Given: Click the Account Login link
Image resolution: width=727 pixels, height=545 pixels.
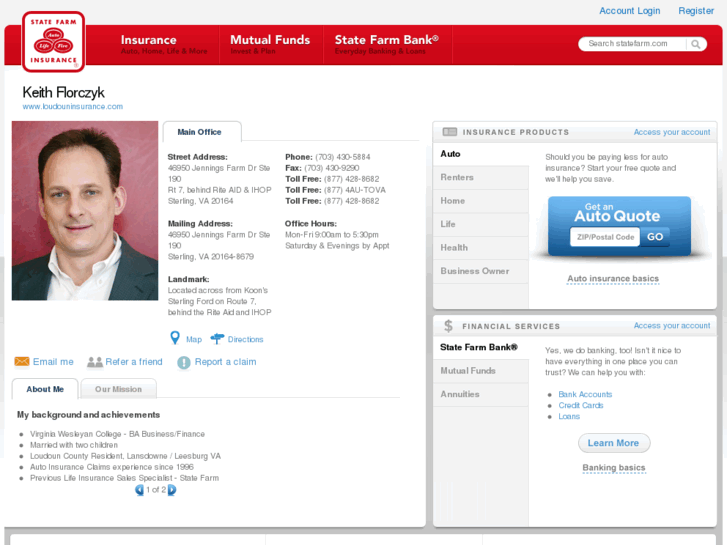Looking at the screenshot, I should tap(630, 11).
